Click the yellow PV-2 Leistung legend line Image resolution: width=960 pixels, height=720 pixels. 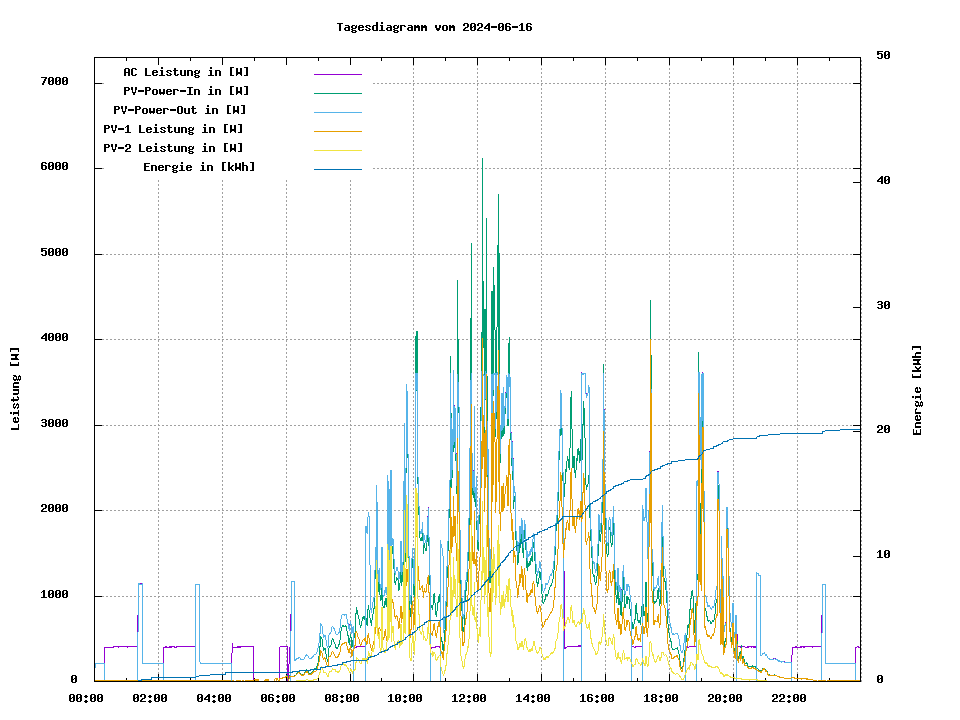(337, 149)
